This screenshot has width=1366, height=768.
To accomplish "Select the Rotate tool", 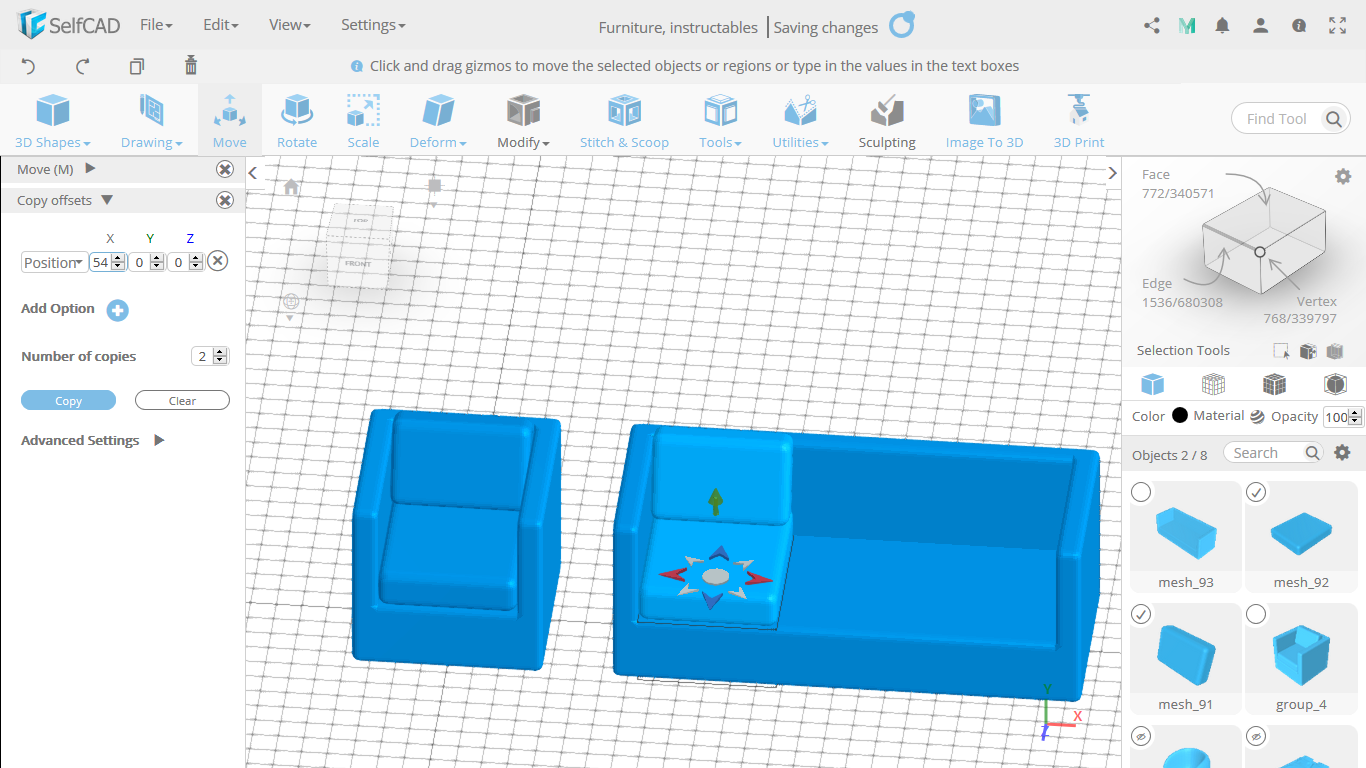I will [x=297, y=120].
